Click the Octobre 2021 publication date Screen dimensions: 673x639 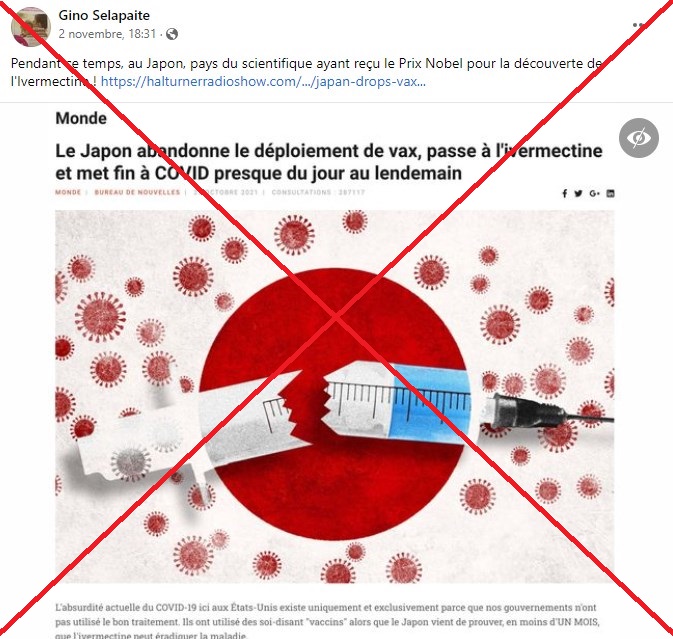pos(226,192)
